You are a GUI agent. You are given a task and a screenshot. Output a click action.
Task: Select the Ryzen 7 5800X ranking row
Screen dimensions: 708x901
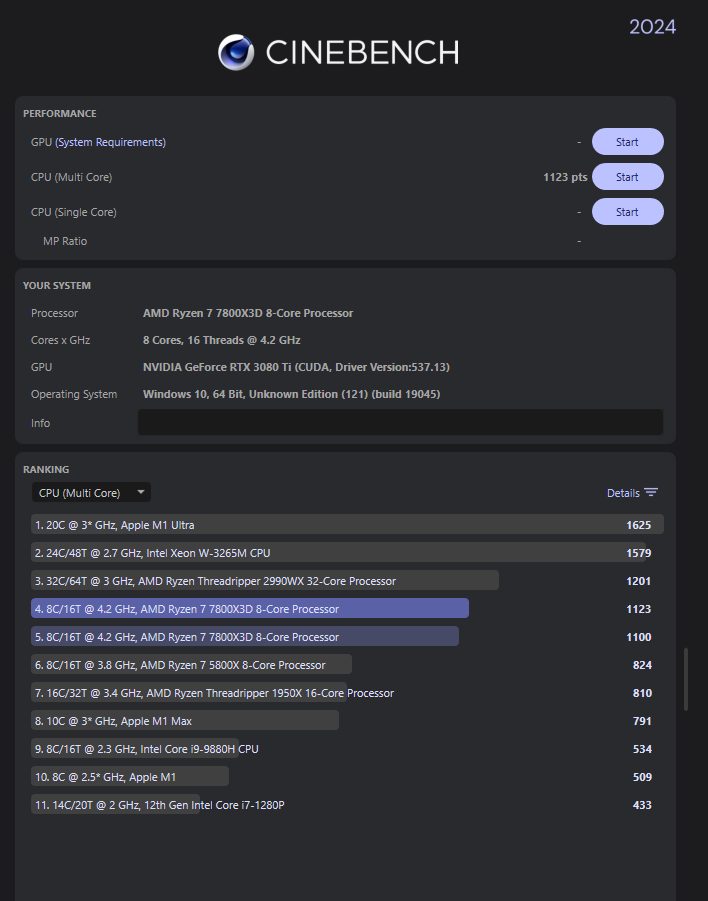click(x=192, y=665)
